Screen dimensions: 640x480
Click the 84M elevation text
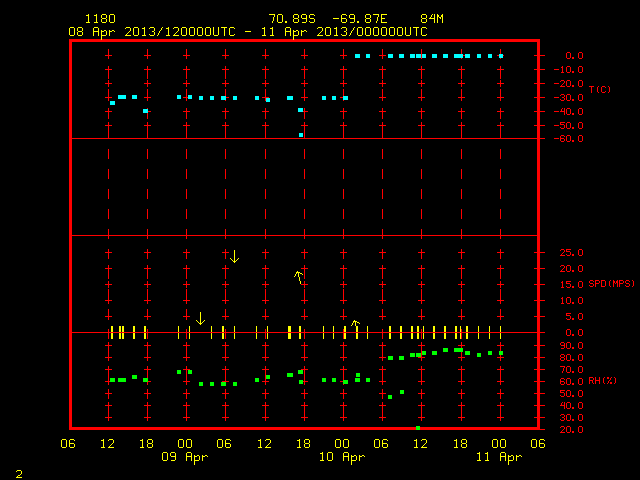[432, 19]
